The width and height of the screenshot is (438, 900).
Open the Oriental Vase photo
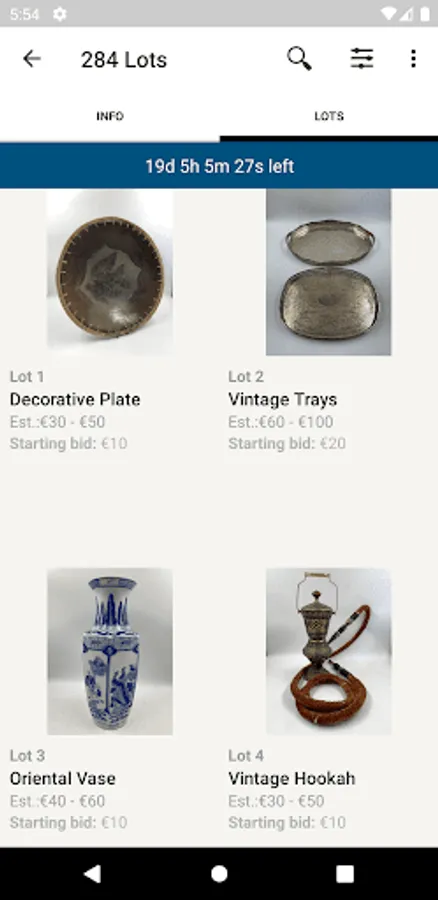click(x=110, y=651)
